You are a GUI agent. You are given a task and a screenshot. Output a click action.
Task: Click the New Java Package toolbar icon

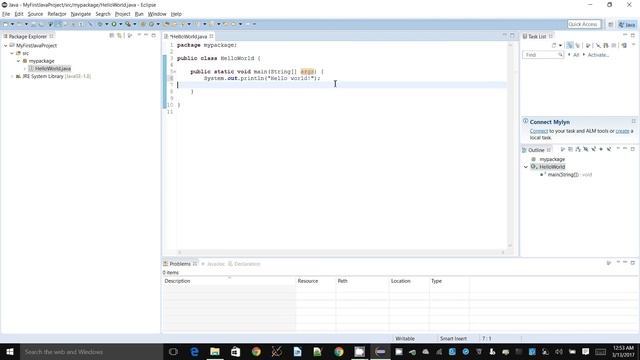(x=142, y=24)
